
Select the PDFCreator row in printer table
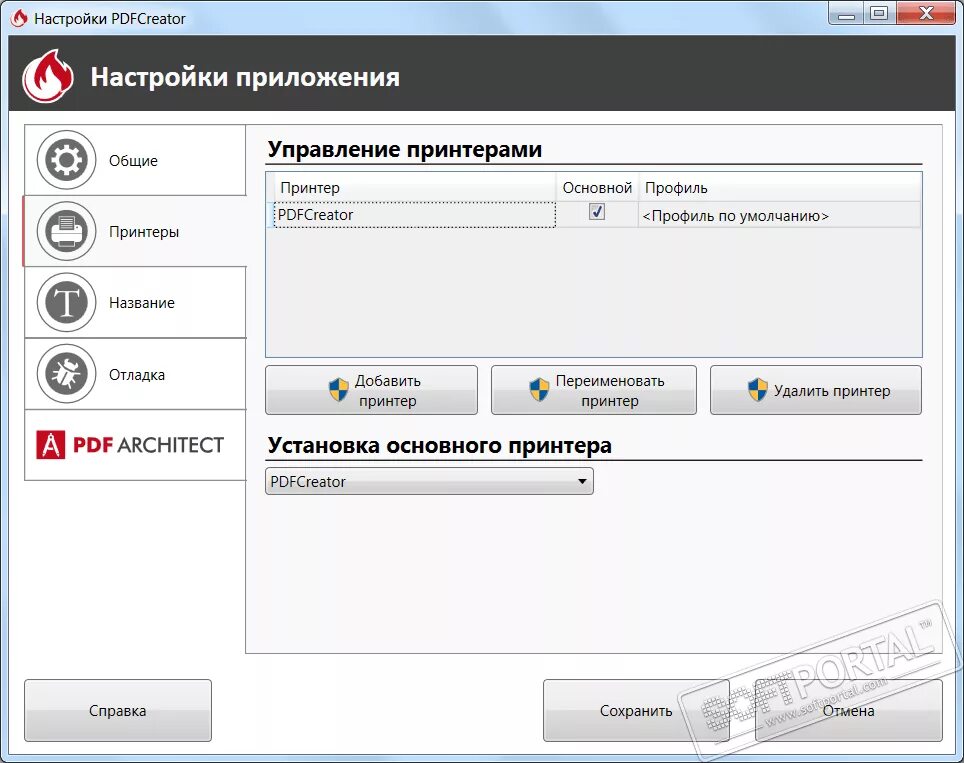pos(595,215)
